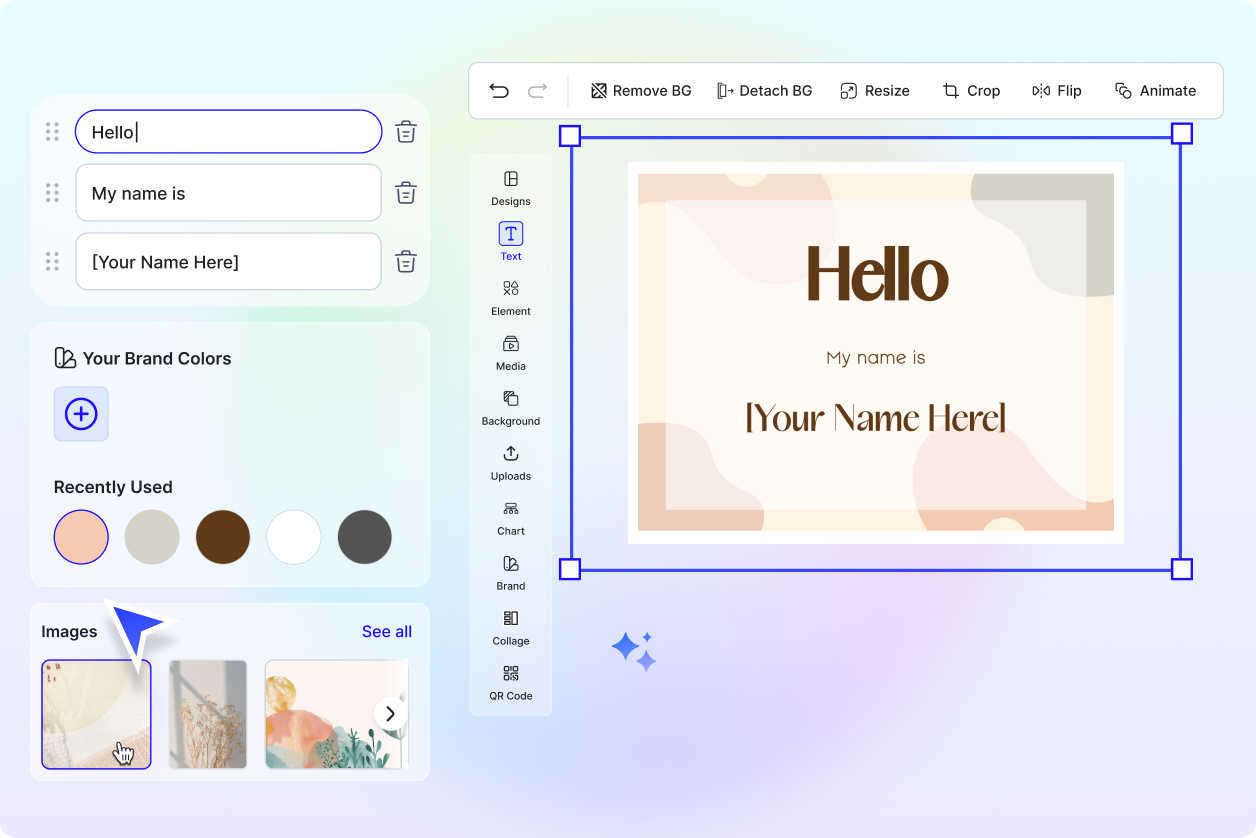
Task: Open the Uploads panel
Action: tap(511, 463)
